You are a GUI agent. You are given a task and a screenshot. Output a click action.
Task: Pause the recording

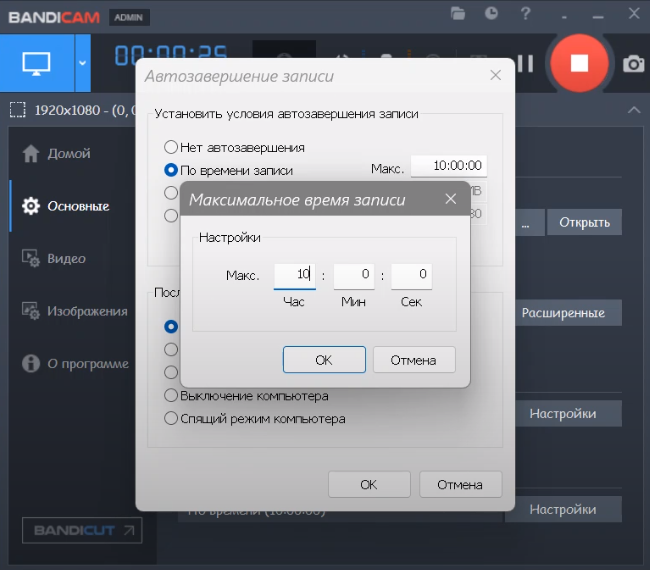[x=525, y=63]
